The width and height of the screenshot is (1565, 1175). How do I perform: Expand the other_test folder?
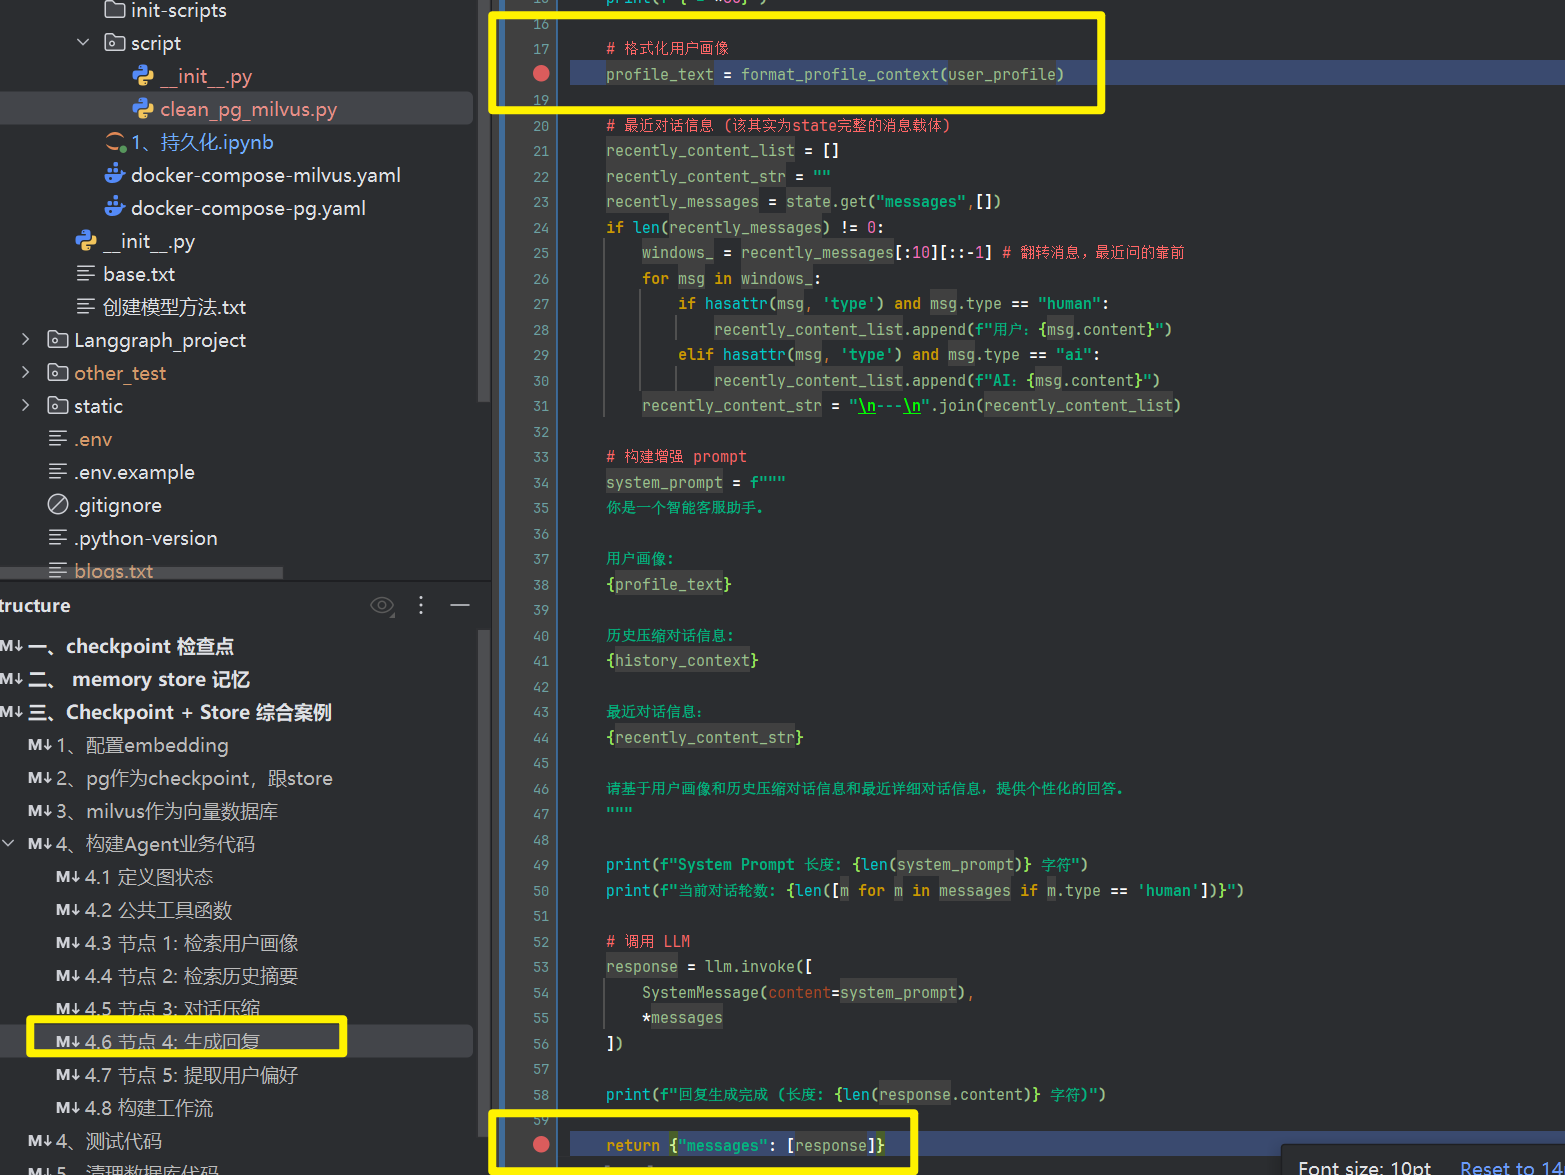(25, 373)
